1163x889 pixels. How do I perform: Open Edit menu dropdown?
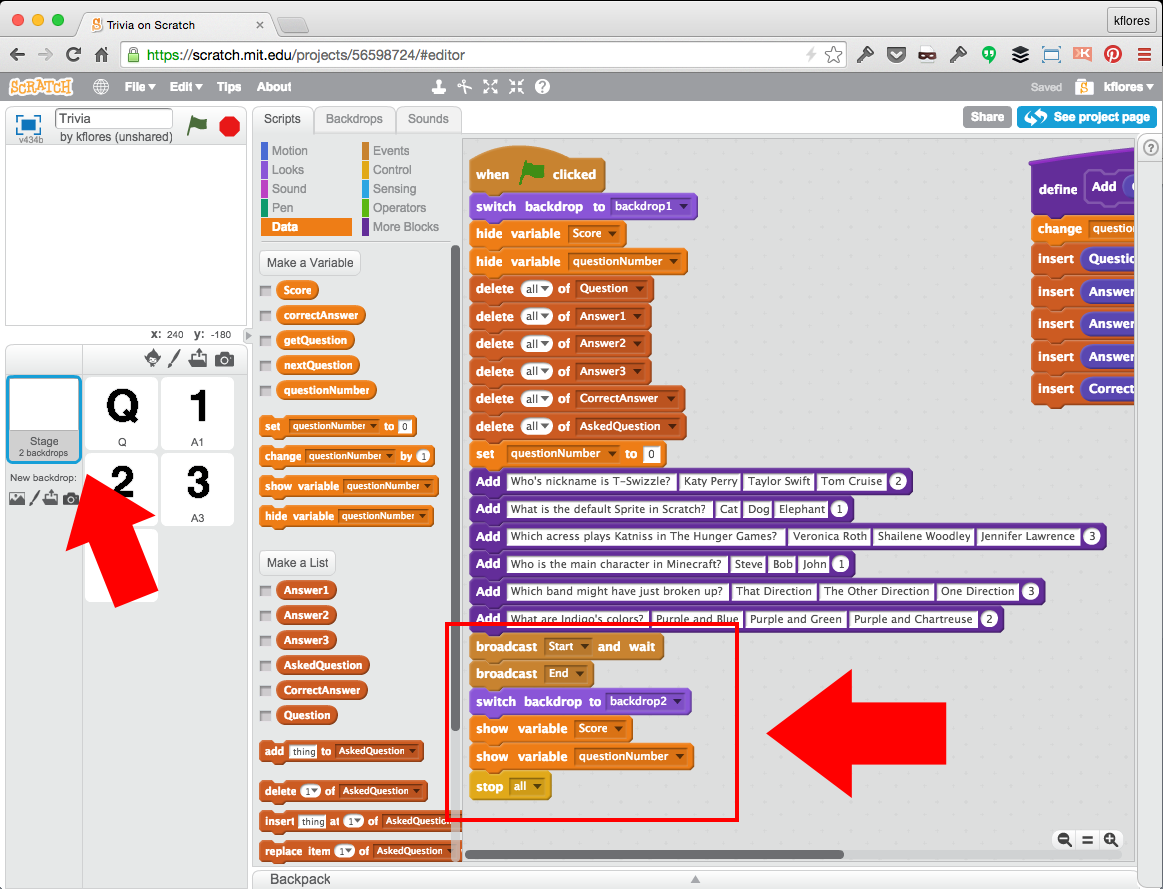[185, 87]
